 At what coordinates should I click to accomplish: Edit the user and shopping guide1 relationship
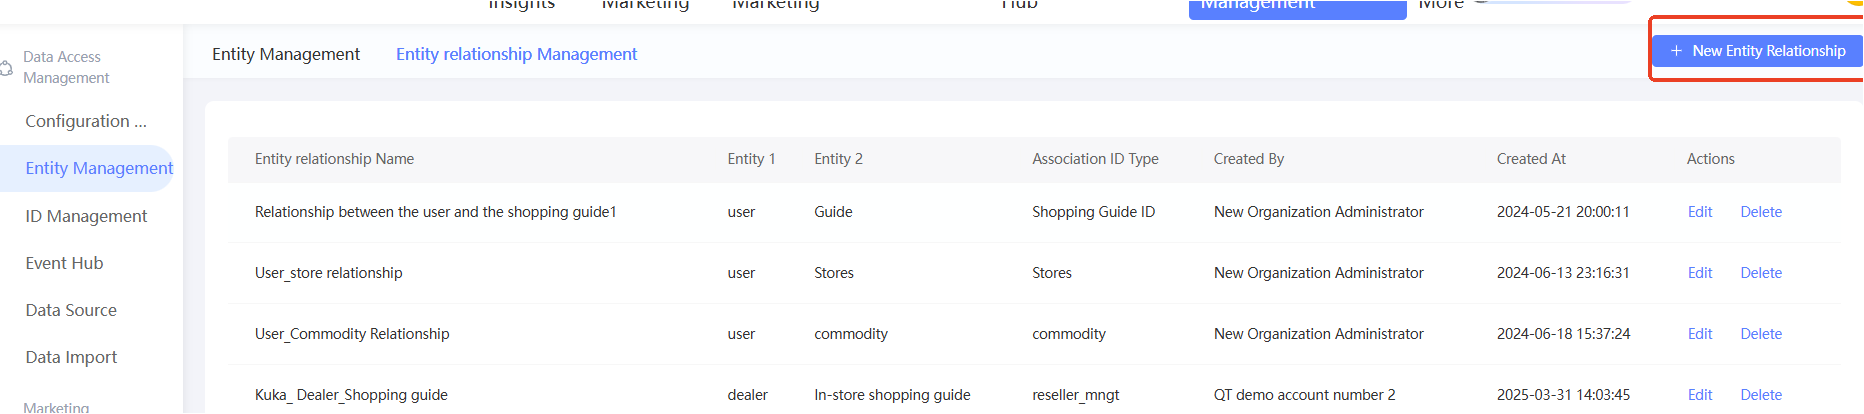[x=1700, y=212]
